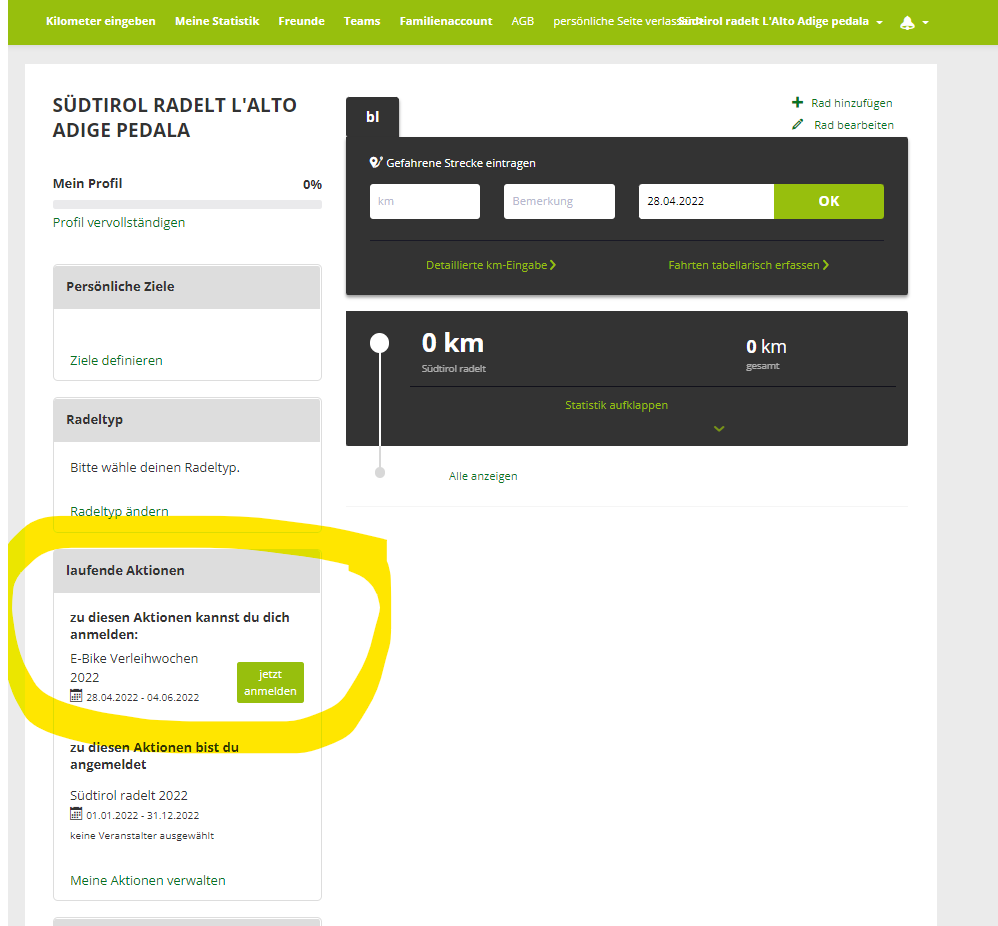Navigate to Teams
The width and height of the screenshot is (998, 926).
[362, 21]
